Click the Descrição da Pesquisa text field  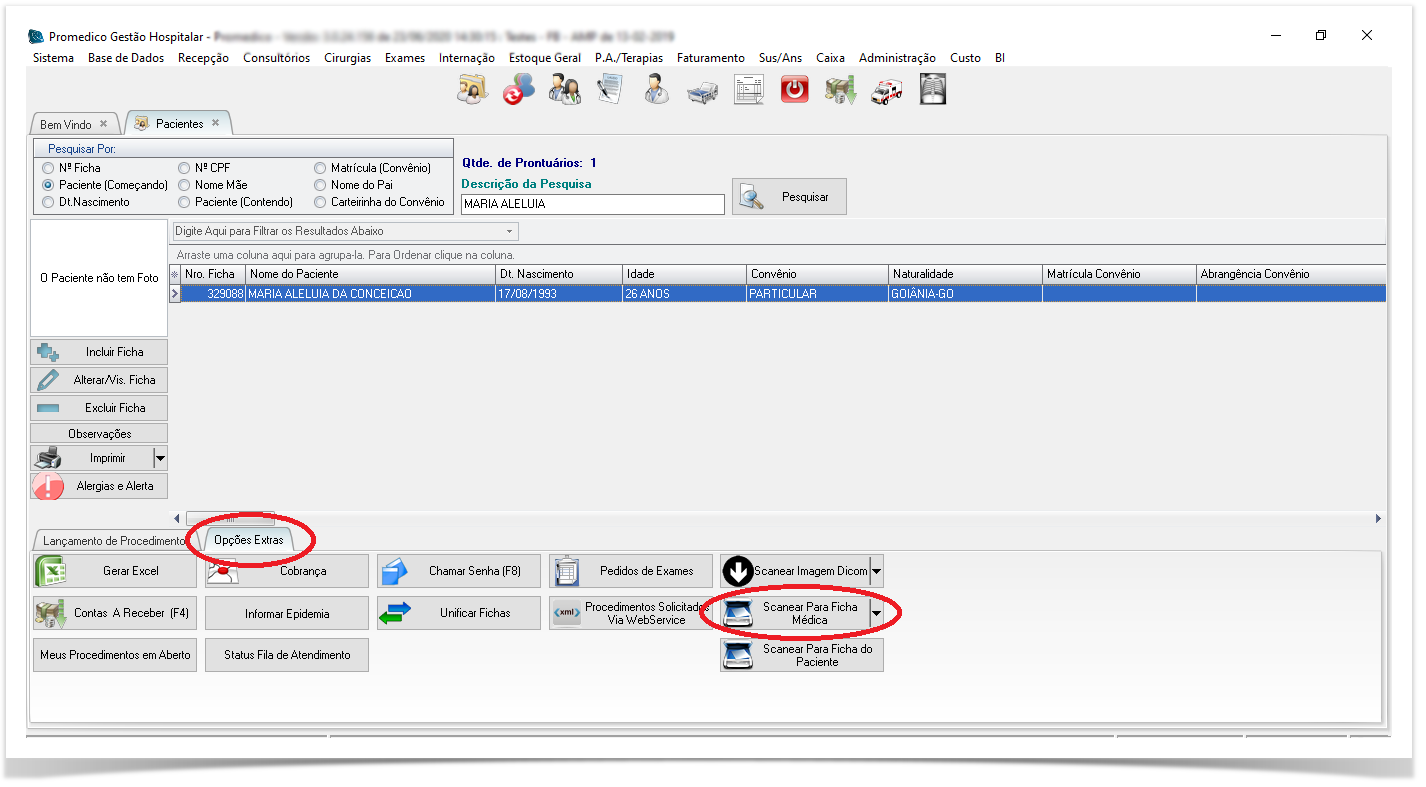tap(592, 204)
